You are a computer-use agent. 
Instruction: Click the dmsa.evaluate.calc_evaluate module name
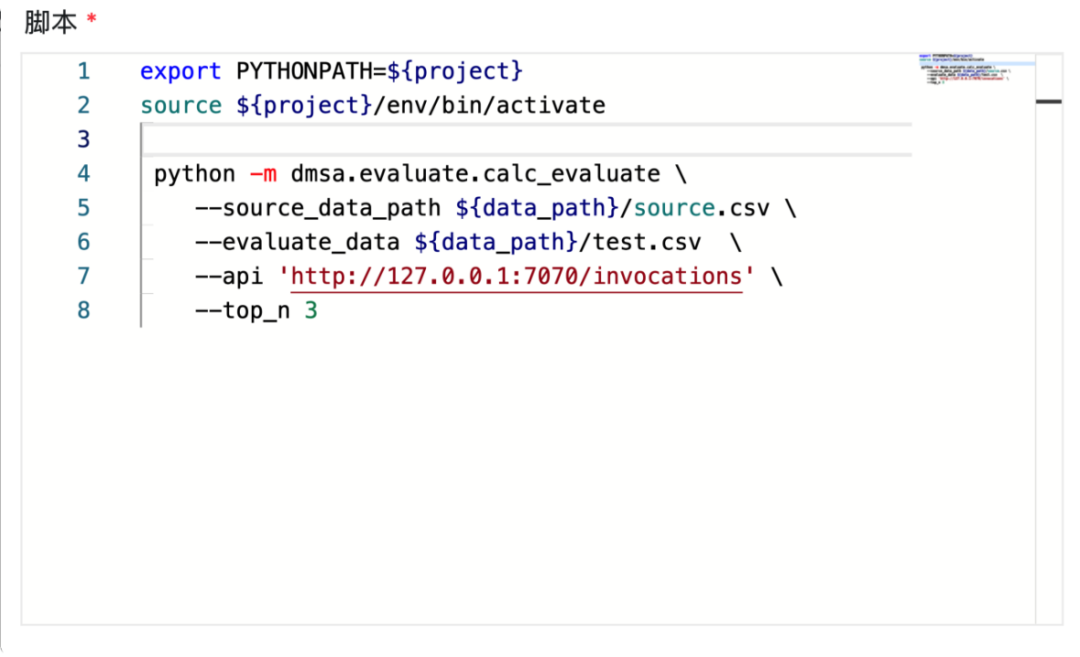[475, 174]
